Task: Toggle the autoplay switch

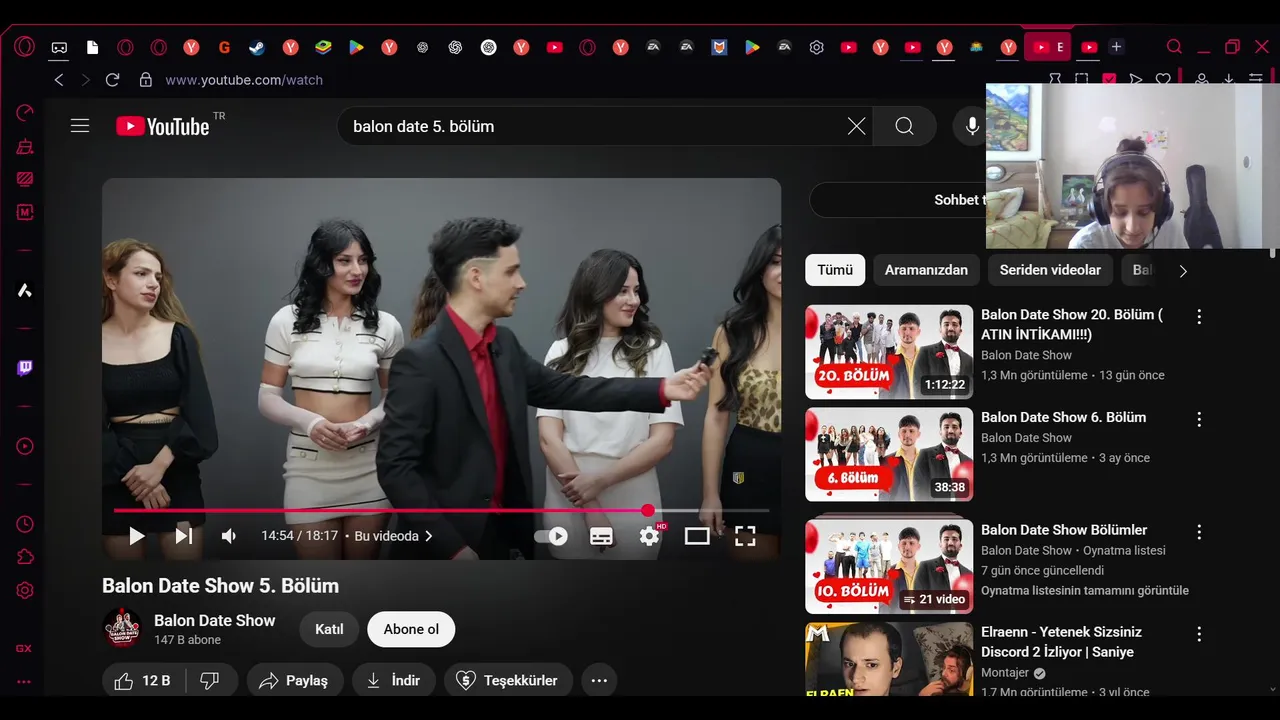Action: (x=551, y=536)
